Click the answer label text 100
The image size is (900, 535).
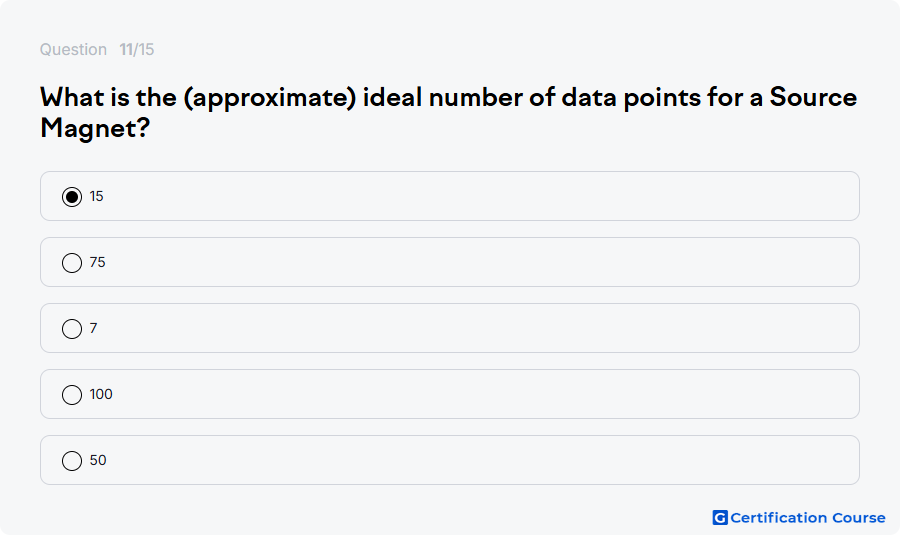click(x=101, y=394)
